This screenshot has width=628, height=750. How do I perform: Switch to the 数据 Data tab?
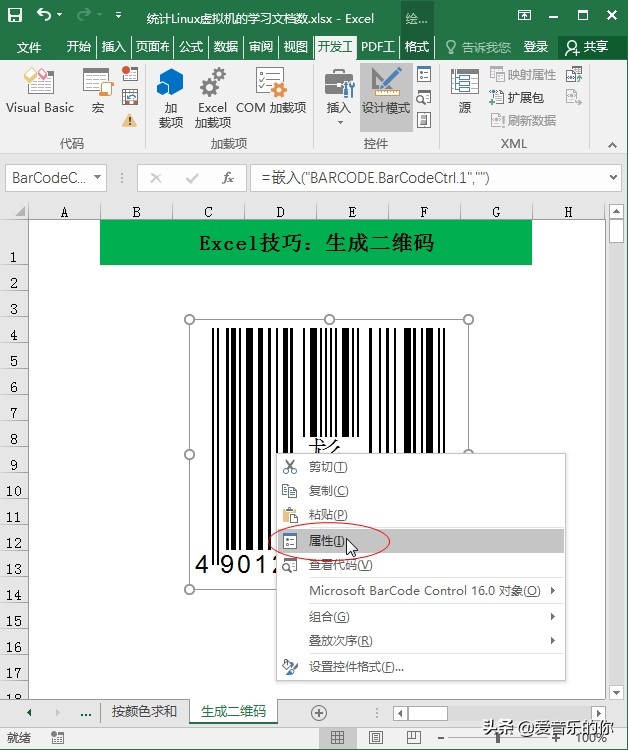pos(226,47)
